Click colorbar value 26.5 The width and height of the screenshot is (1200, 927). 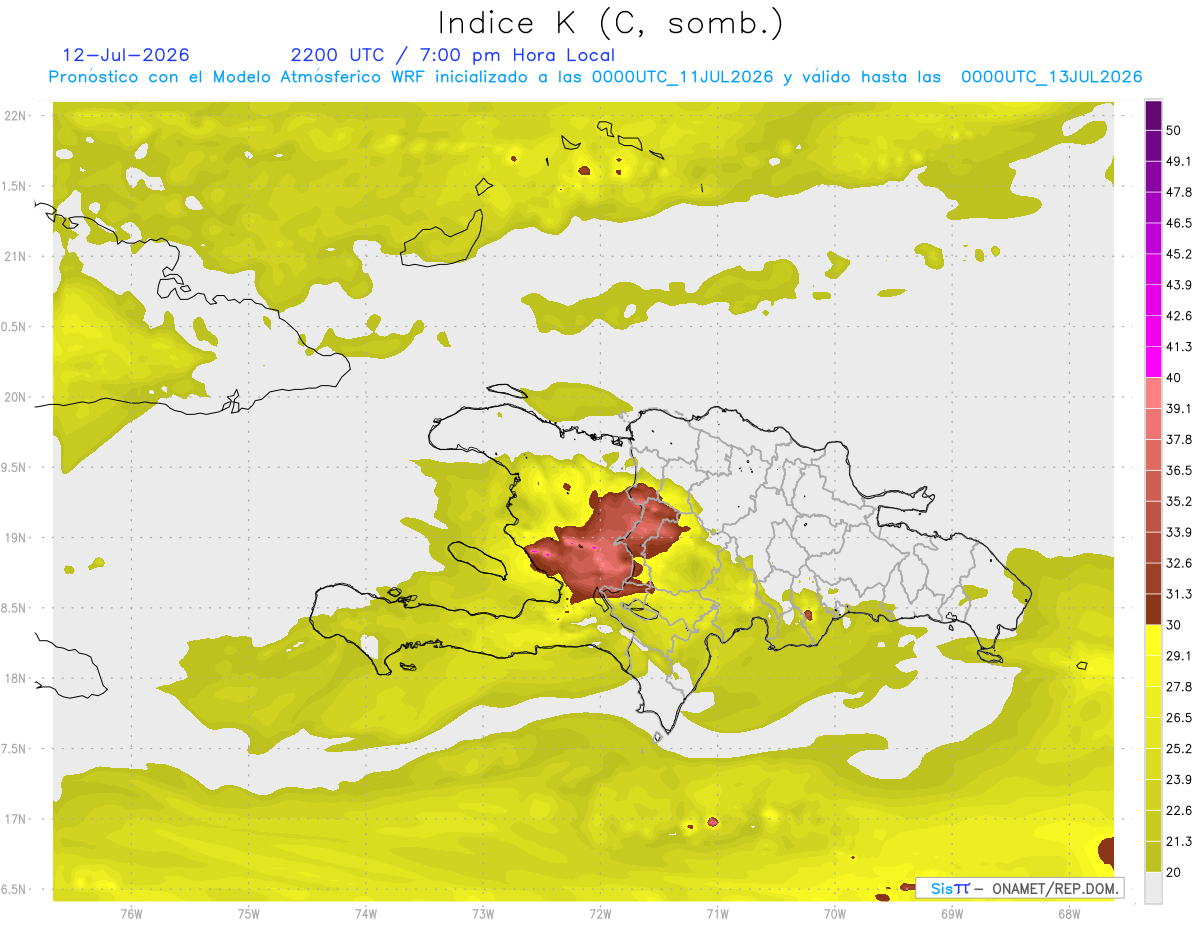[x=1179, y=718]
